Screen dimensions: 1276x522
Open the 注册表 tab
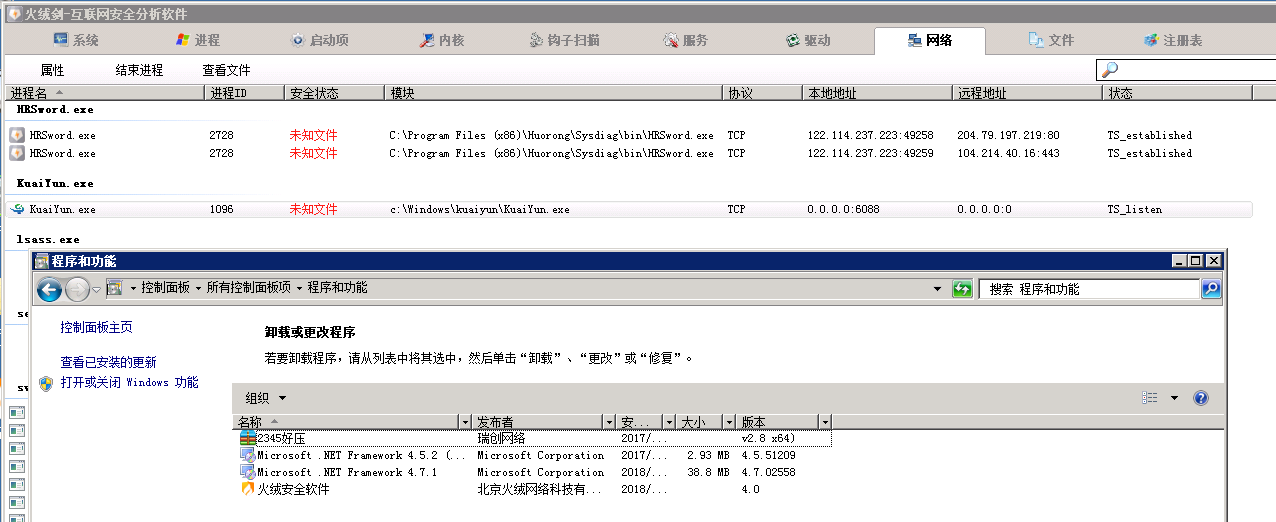point(1173,40)
